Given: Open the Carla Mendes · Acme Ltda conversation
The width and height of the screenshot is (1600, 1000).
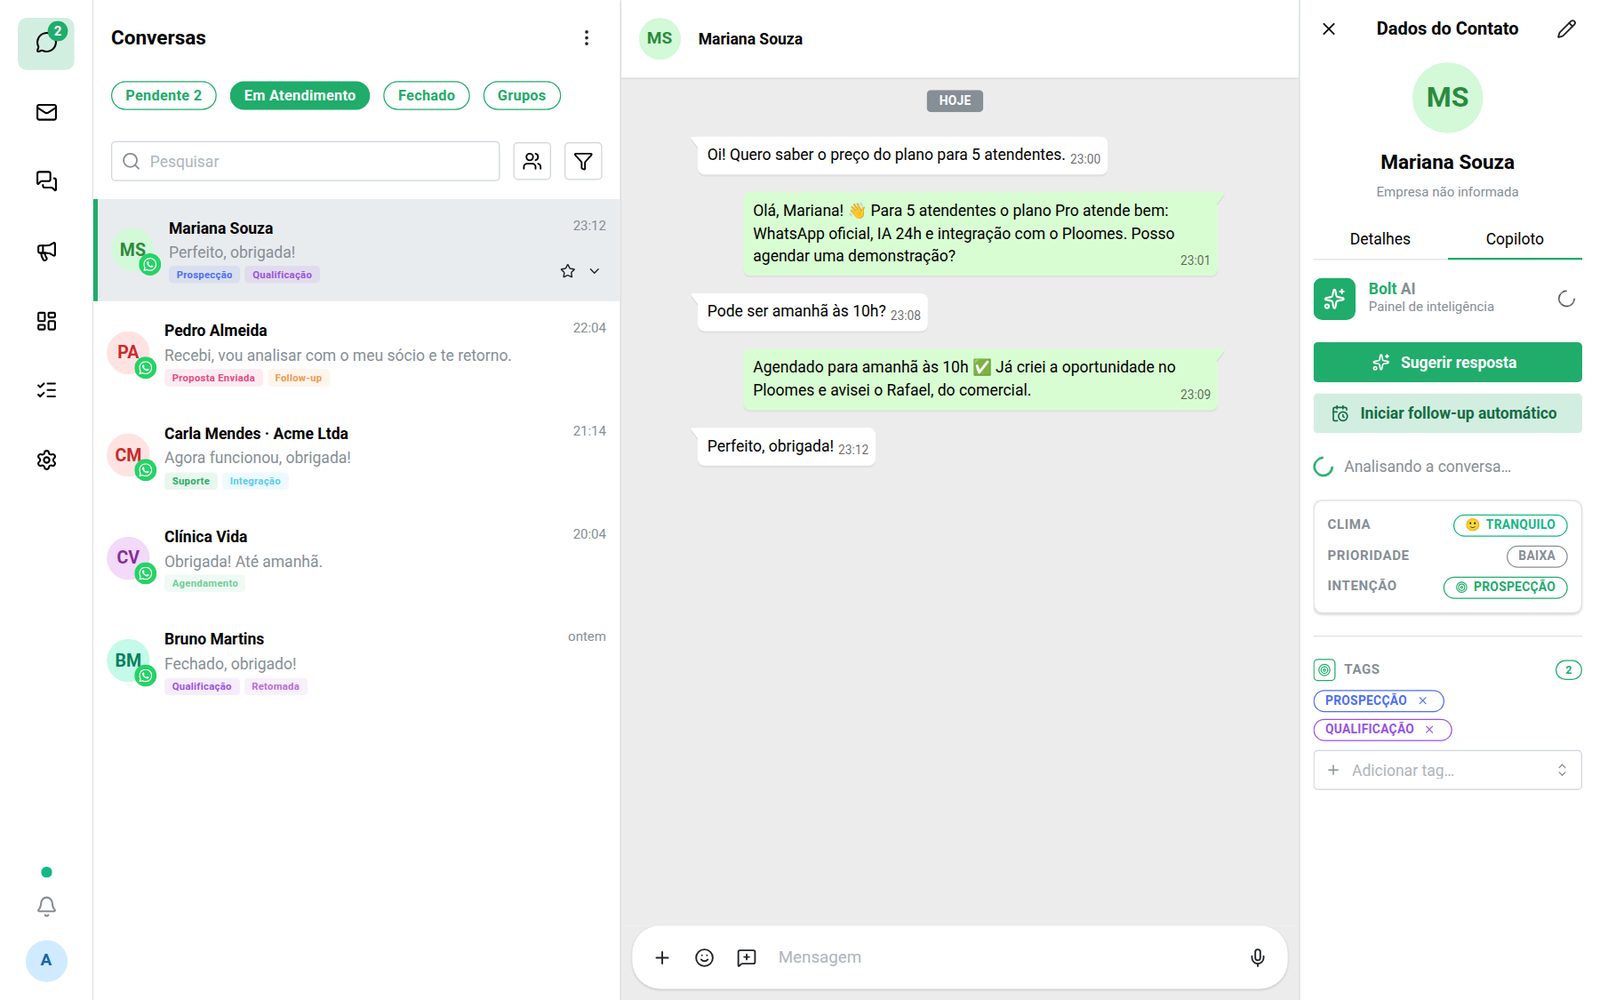Looking at the screenshot, I should point(357,456).
